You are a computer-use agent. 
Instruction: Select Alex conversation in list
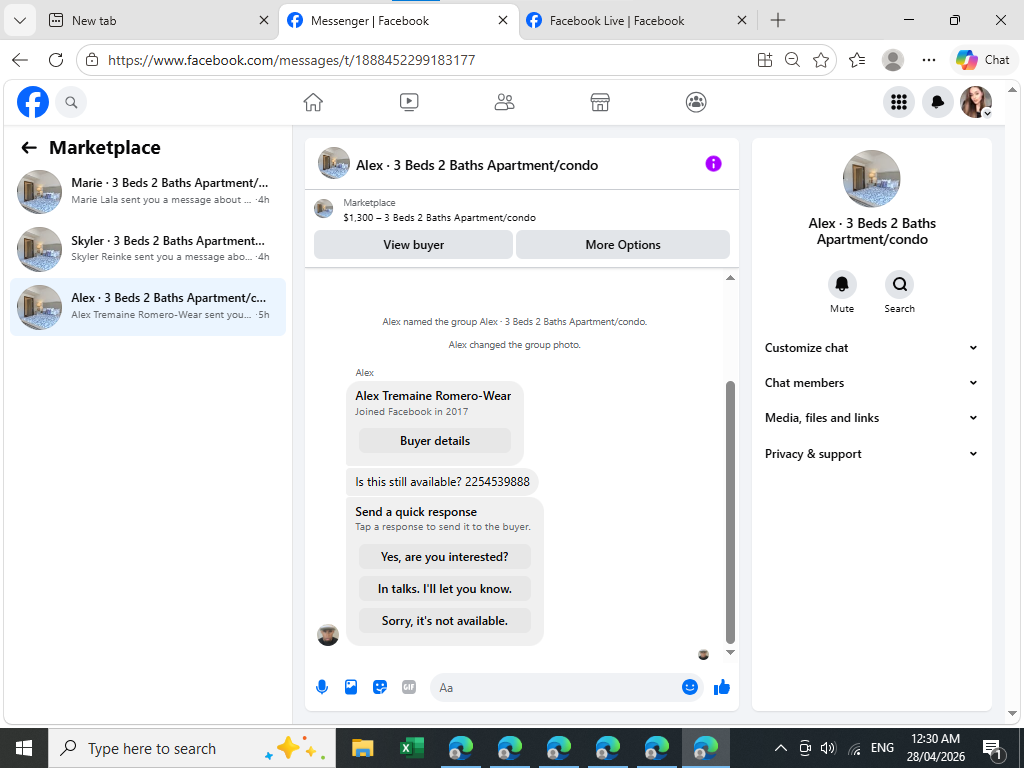148,306
